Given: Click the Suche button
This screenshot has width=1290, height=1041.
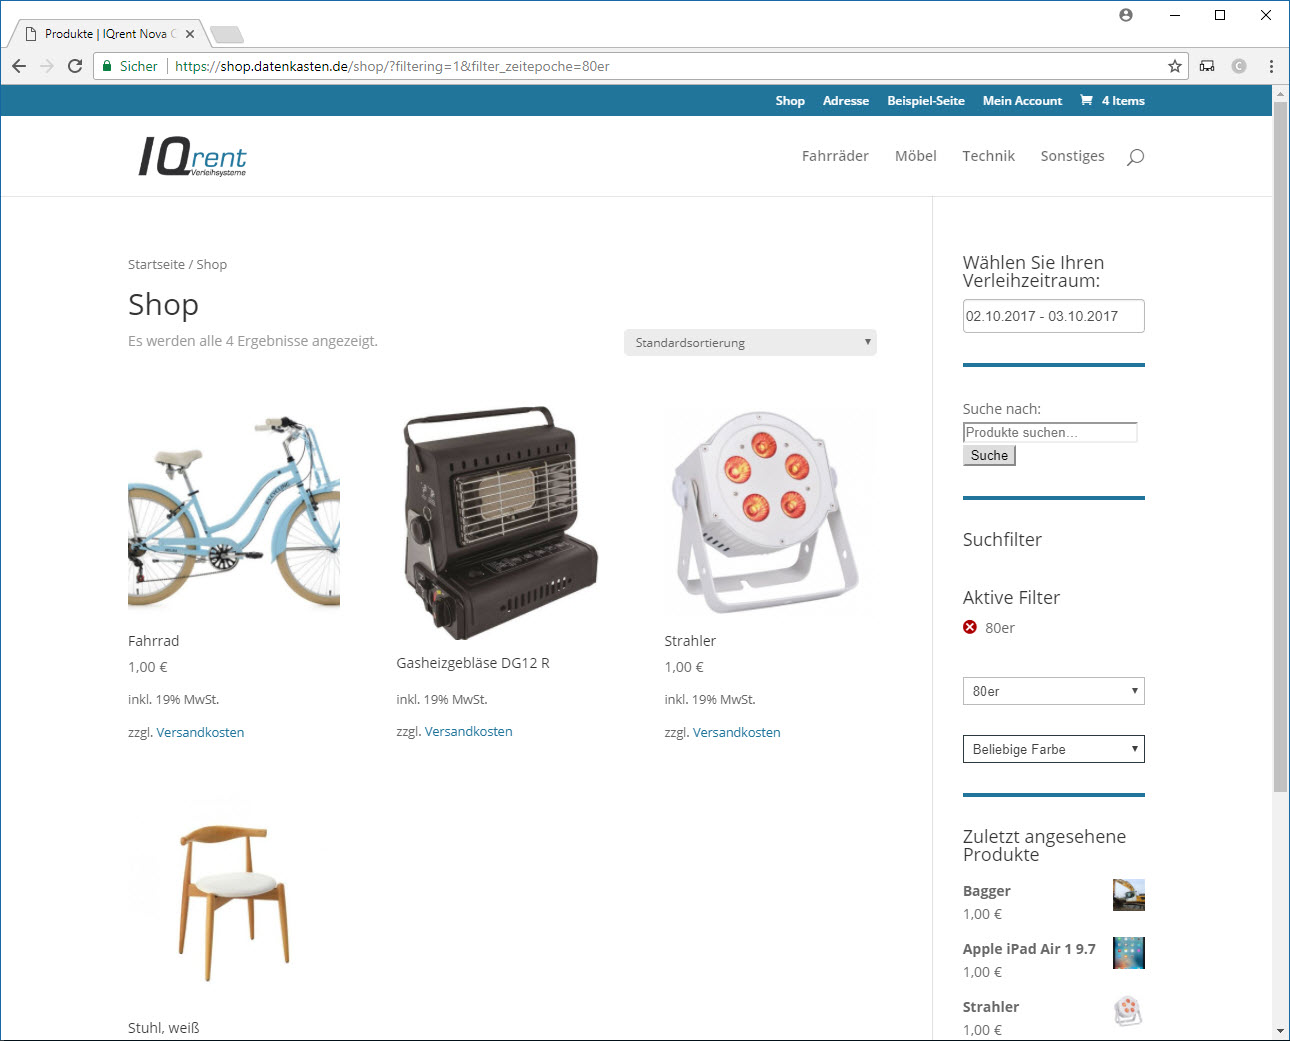Looking at the screenshot, I should (989, 455).
